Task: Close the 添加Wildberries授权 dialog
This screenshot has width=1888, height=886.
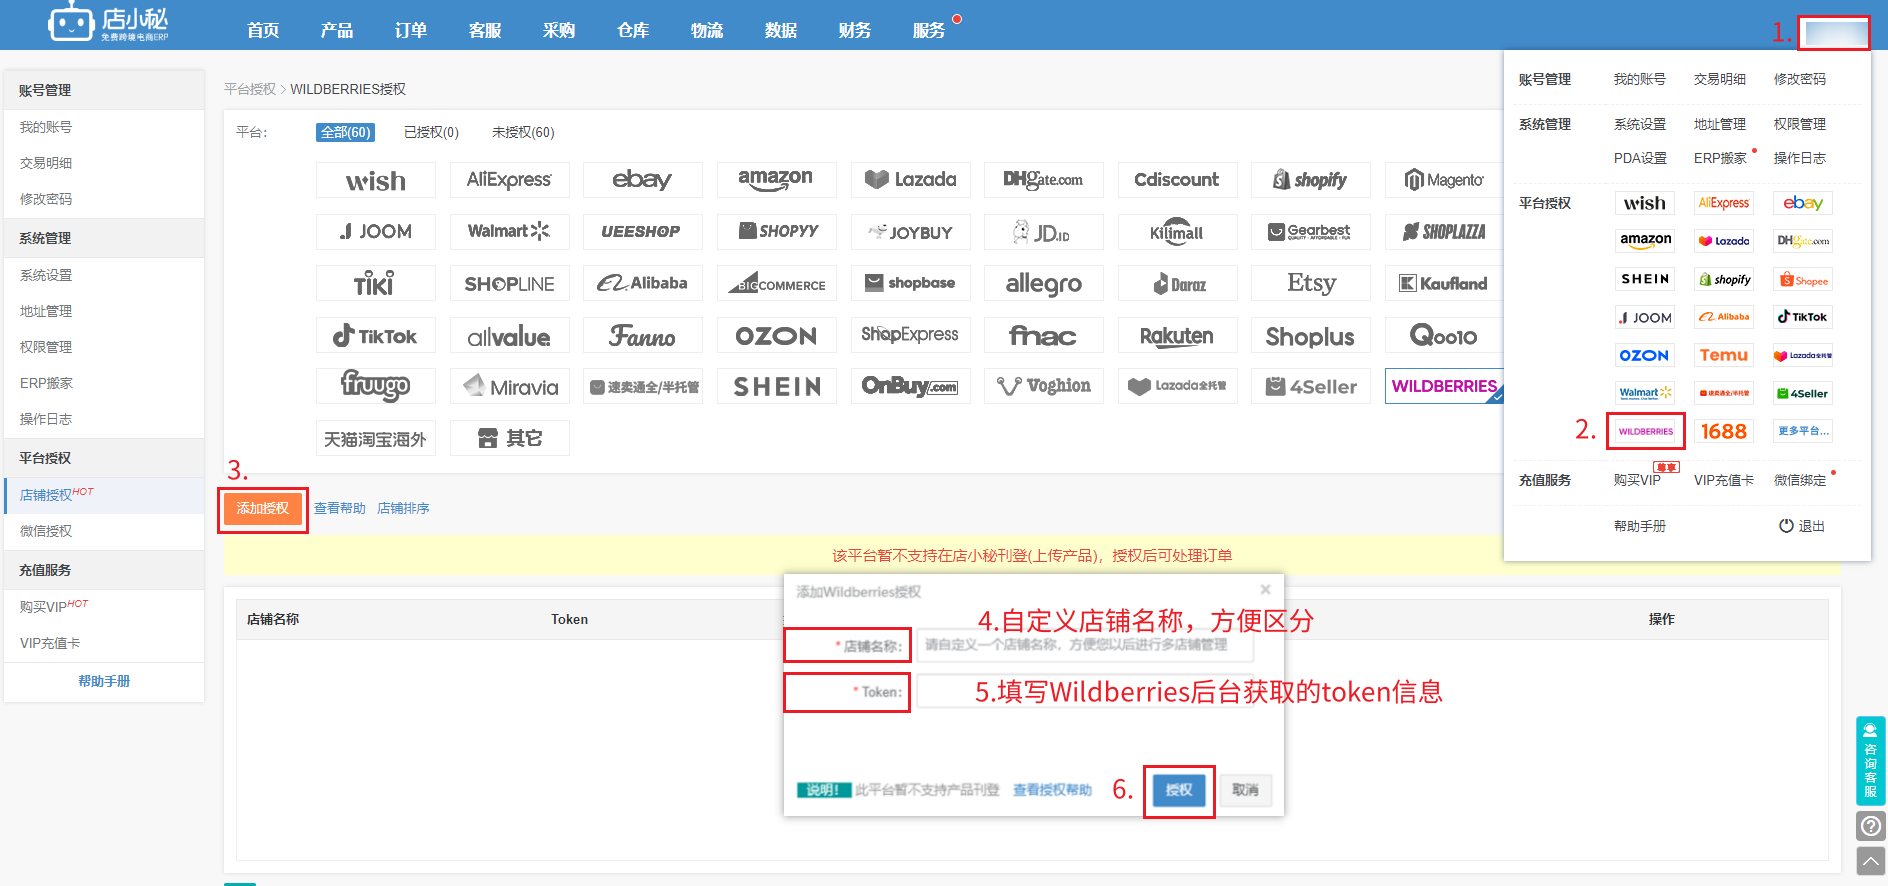Action: point(1265,590)
